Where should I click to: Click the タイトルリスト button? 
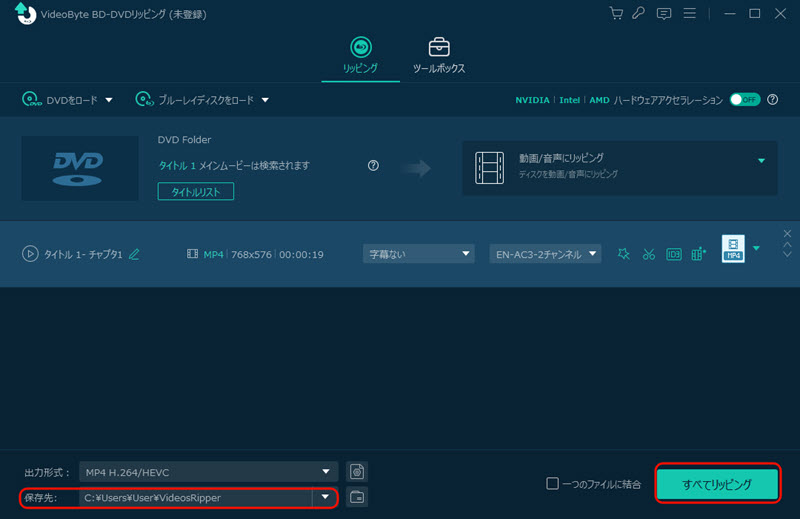(x=195, y=191)
